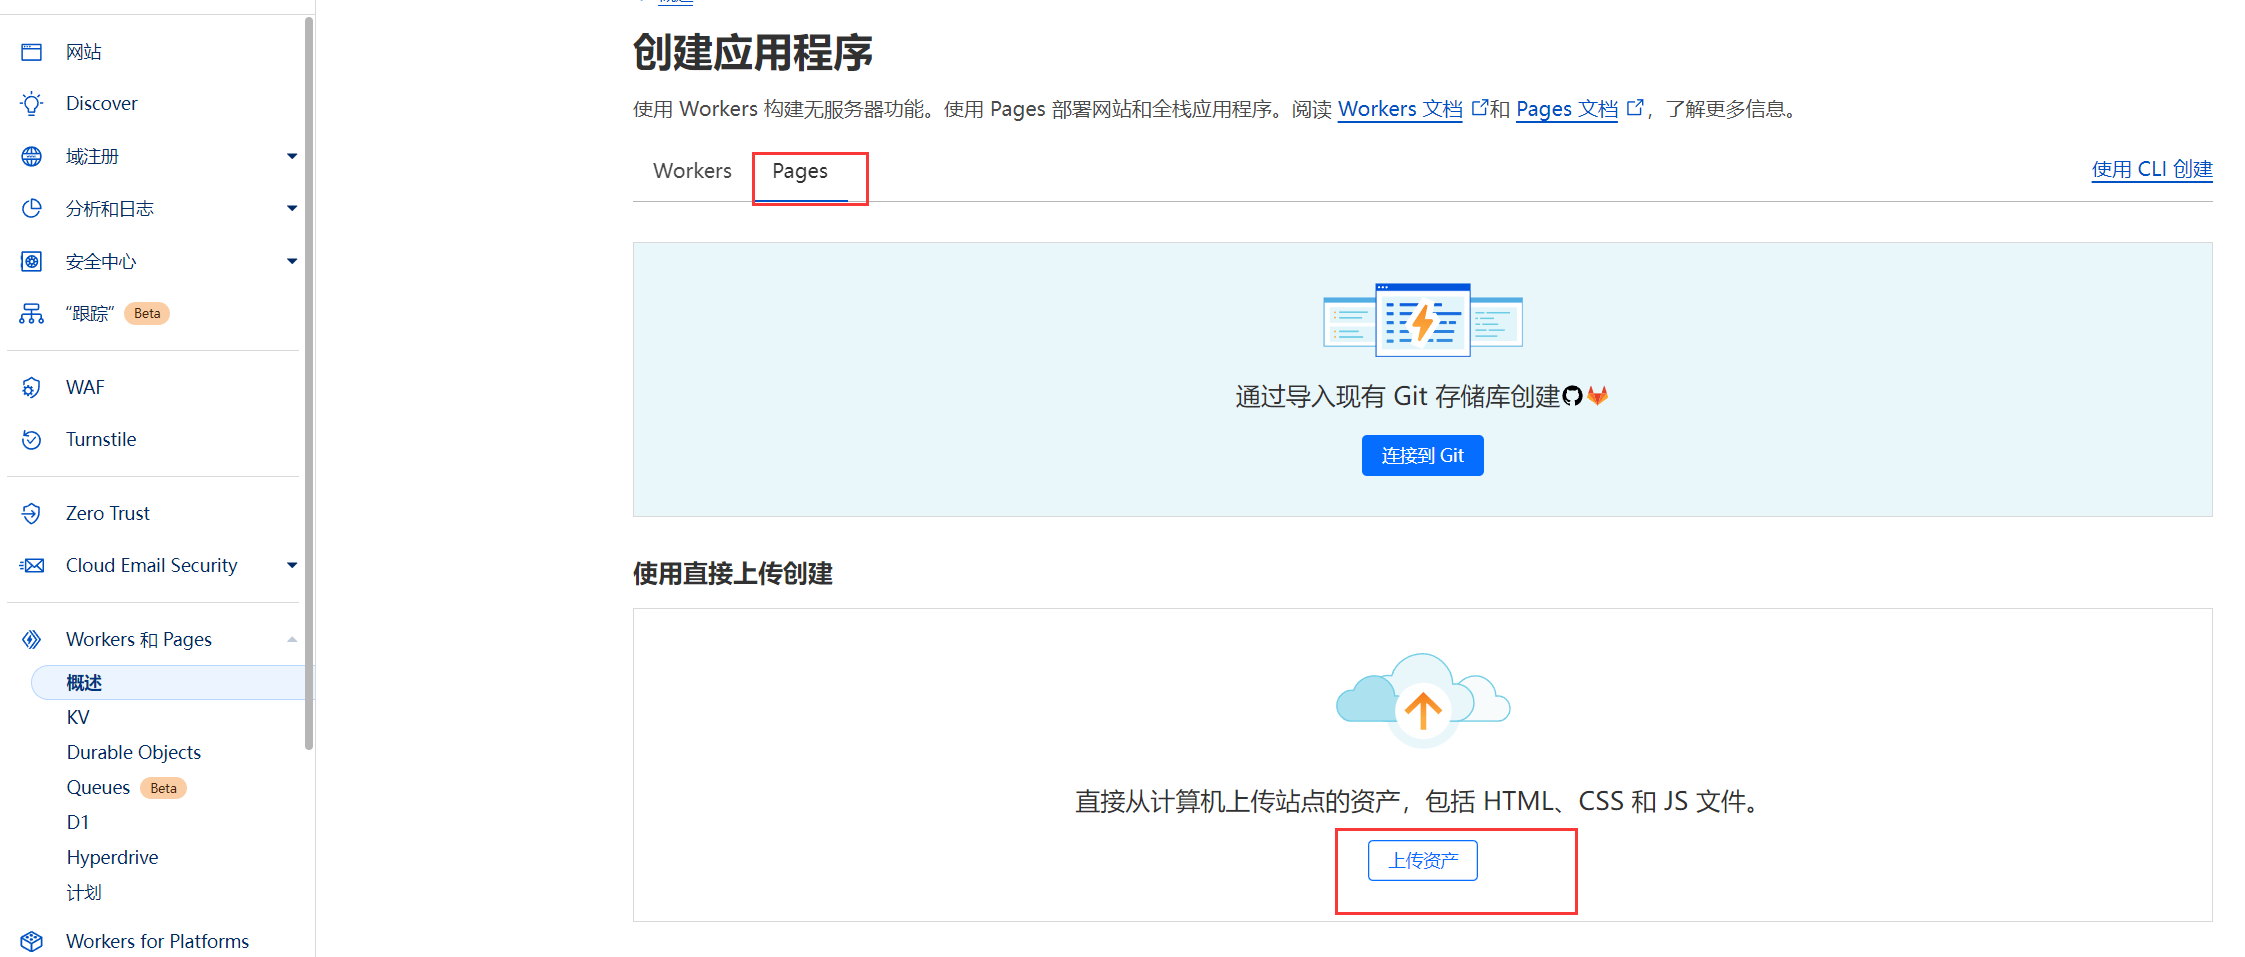Click the sidebar vertical scrollbar
Image resolution: width=2245 pixels, height=957 pixels.
pyautogui.click(x=309, y=383)
